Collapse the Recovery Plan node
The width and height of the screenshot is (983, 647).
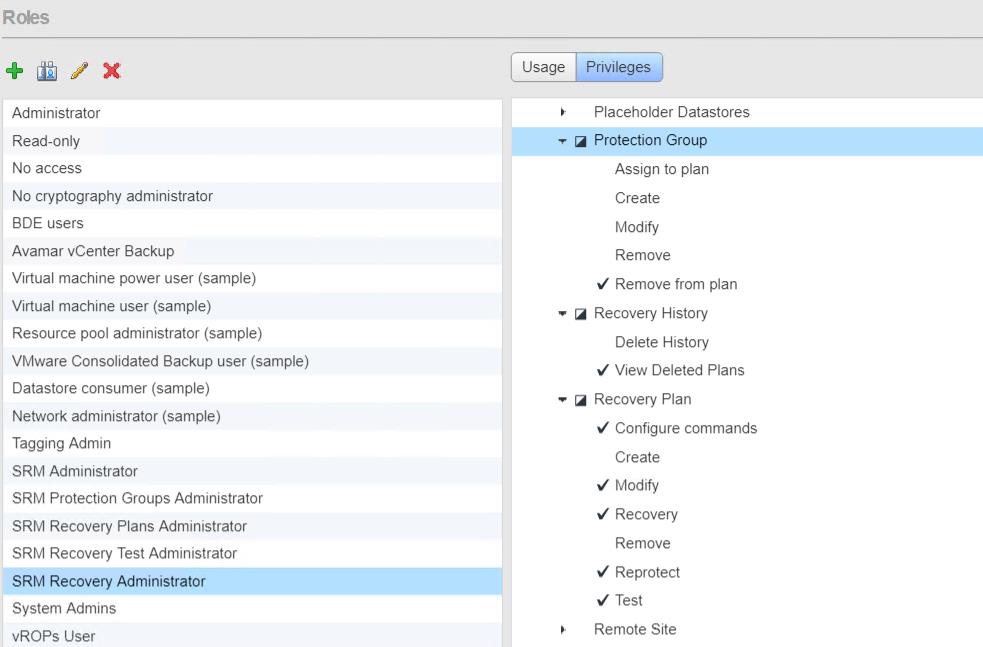point(562,399)
